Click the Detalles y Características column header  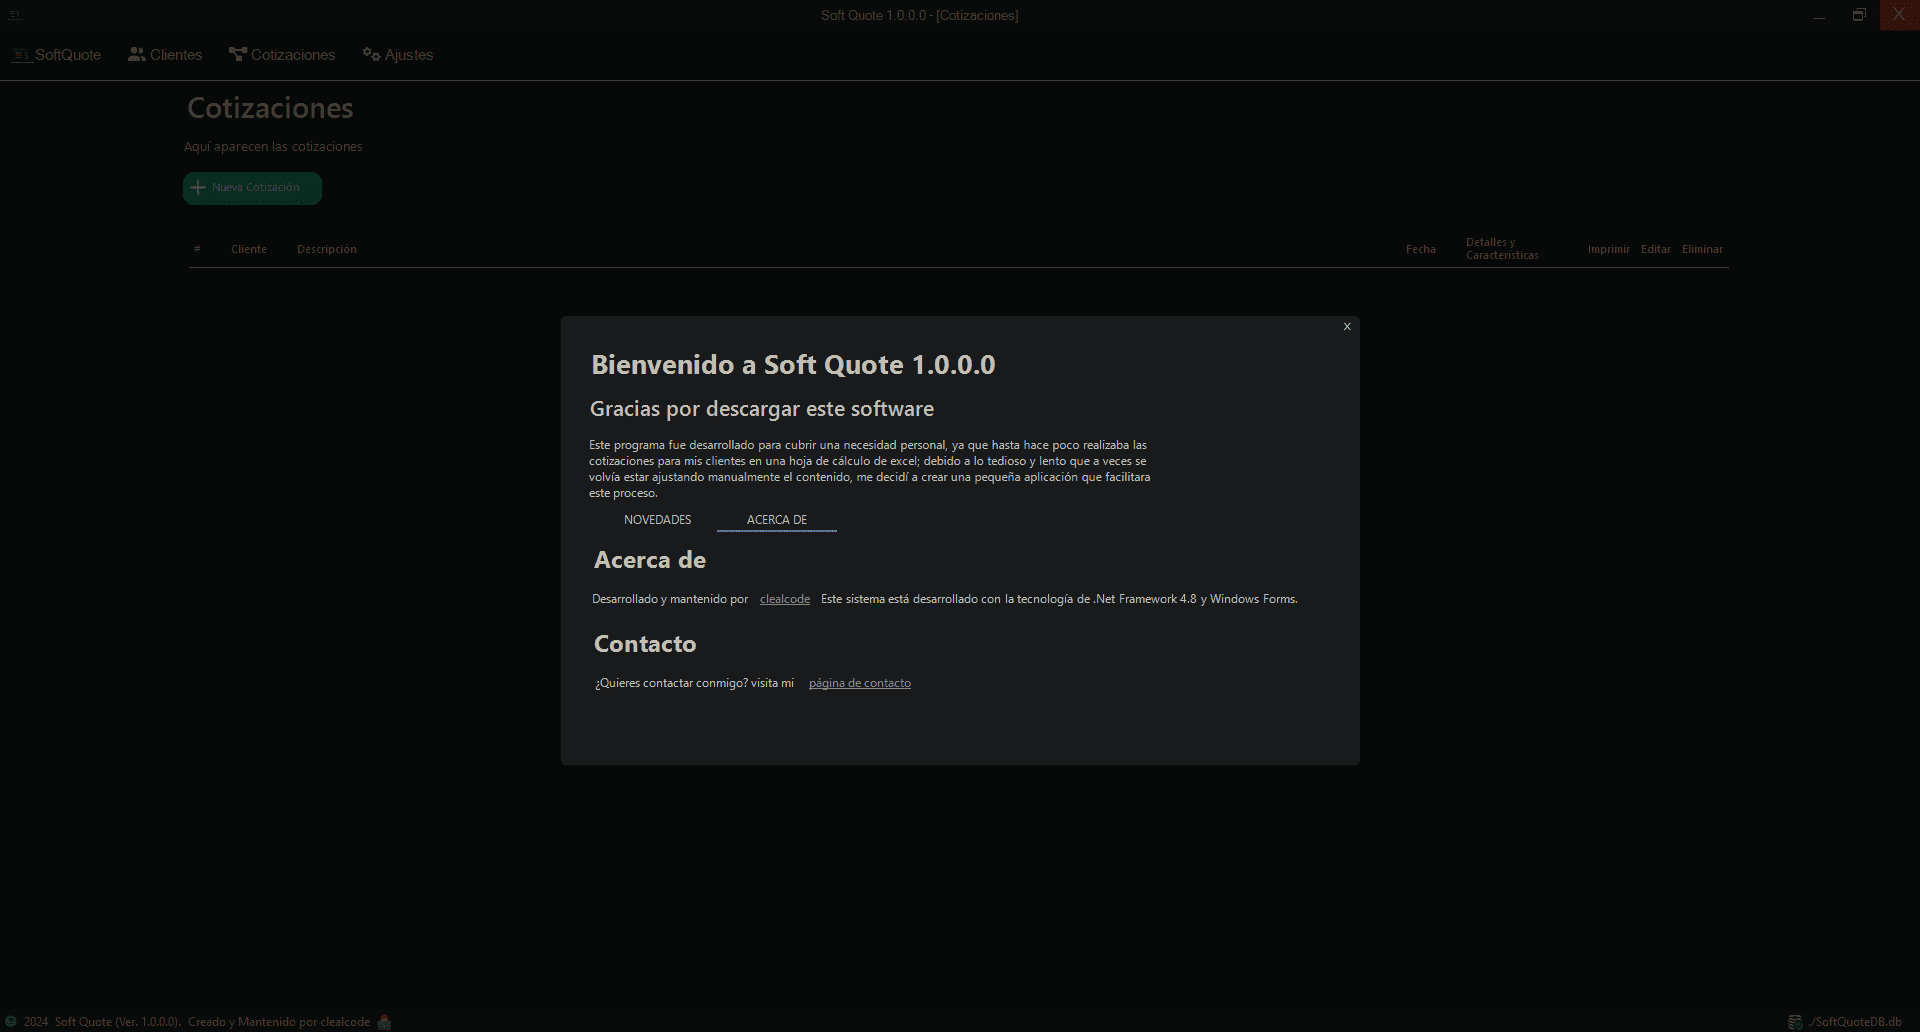1502,249
